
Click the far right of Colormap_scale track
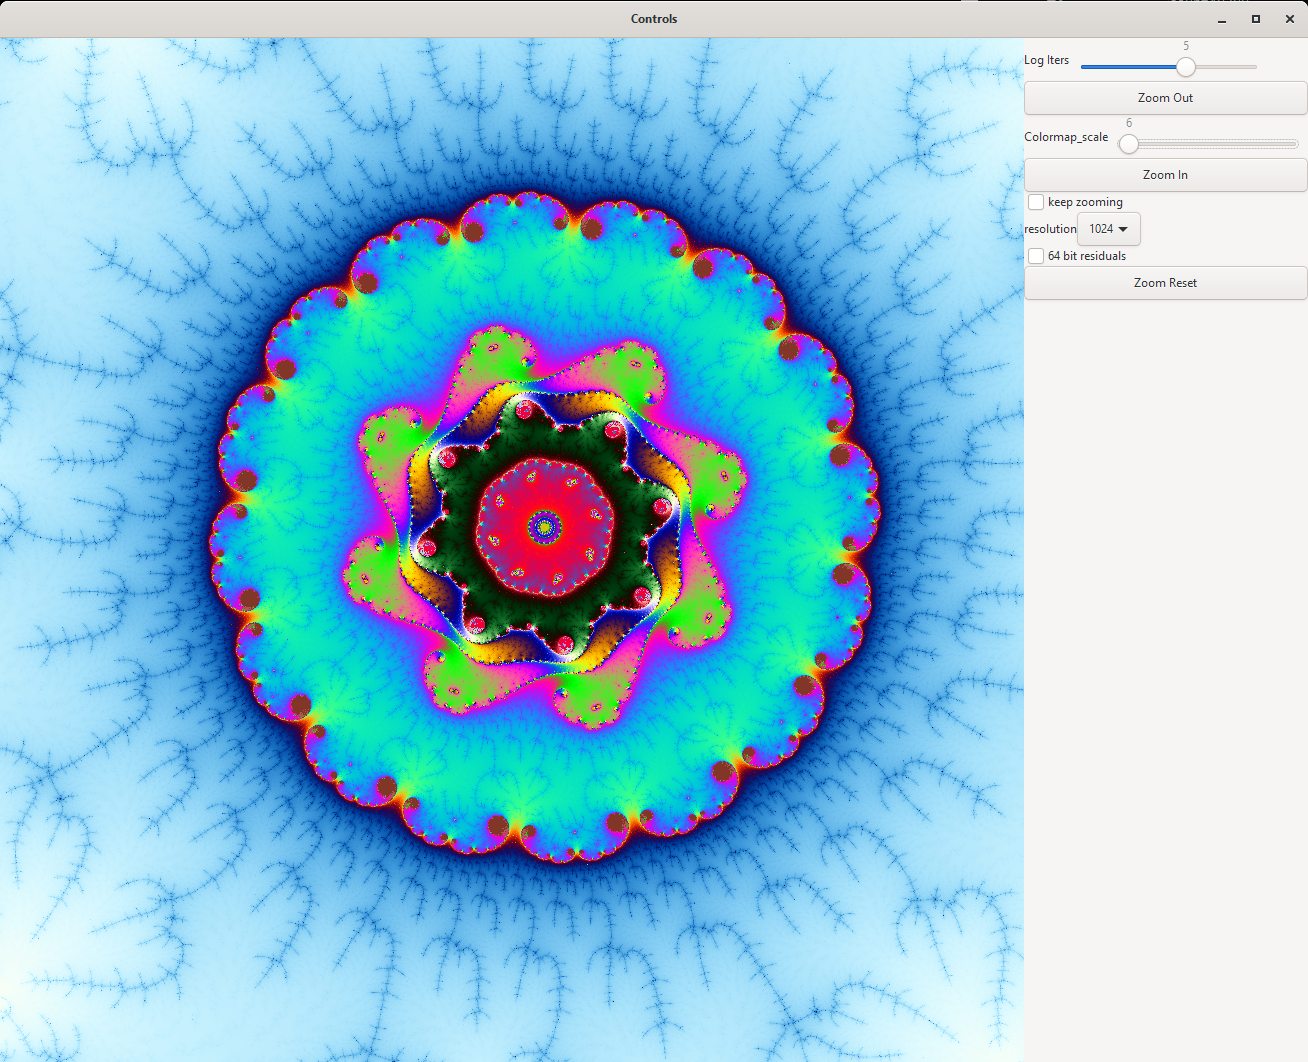(x=1290, y=144)
